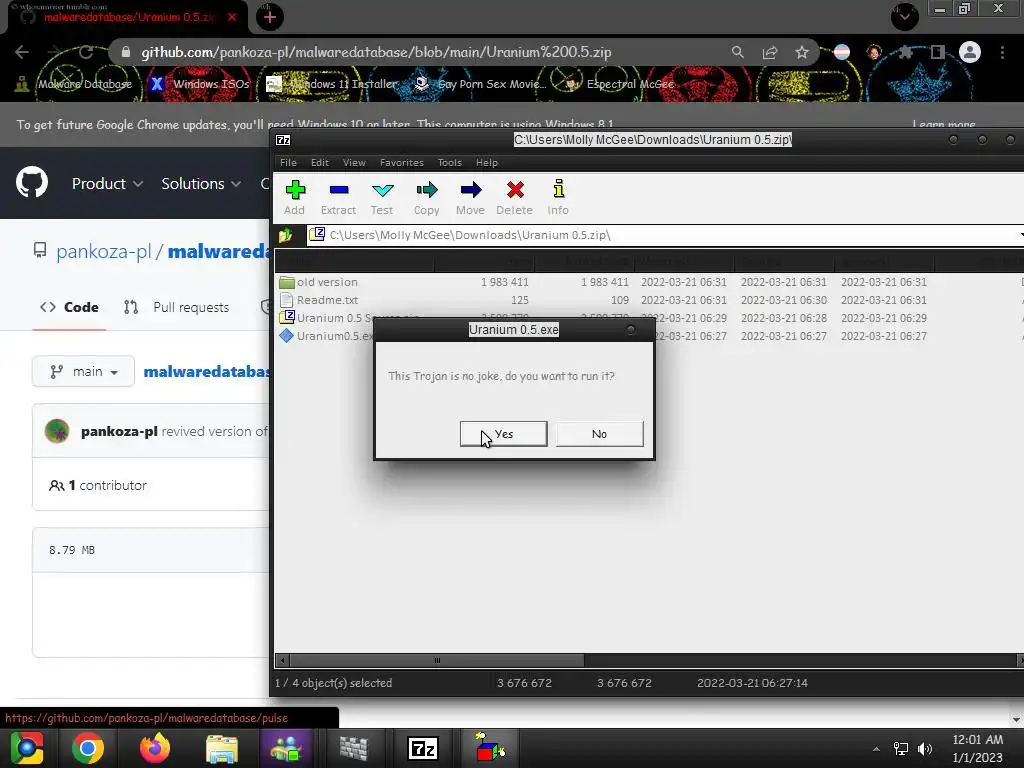Open the File menu in 7-Zip
Screen dimensions: 1024x768
tap(288, 163)
